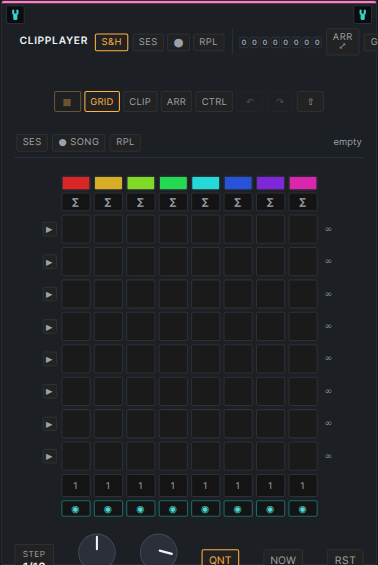Toggle the SONG record button

coord(79,142)
